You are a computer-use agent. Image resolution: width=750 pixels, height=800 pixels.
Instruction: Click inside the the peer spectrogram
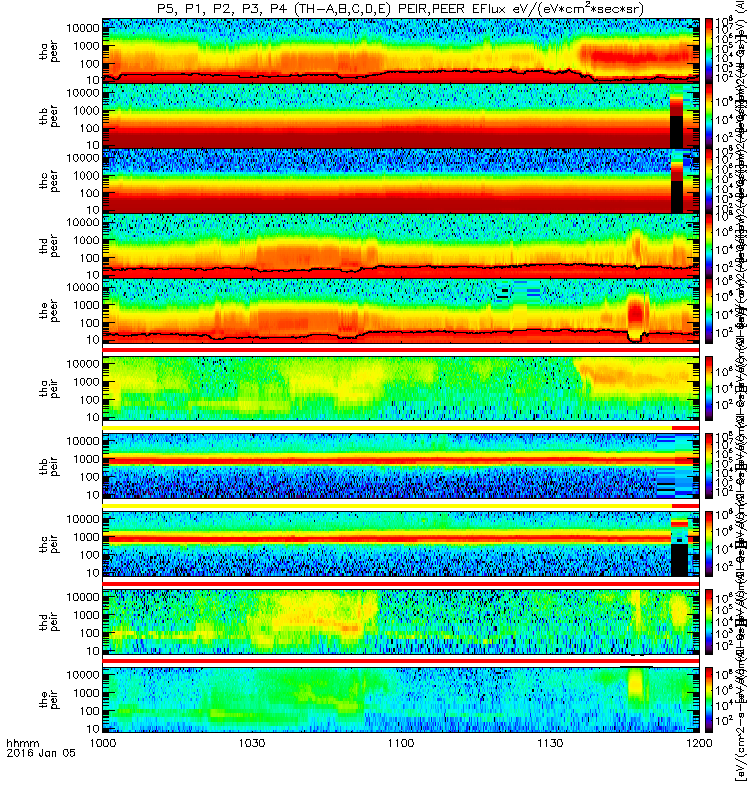(401, 311)
